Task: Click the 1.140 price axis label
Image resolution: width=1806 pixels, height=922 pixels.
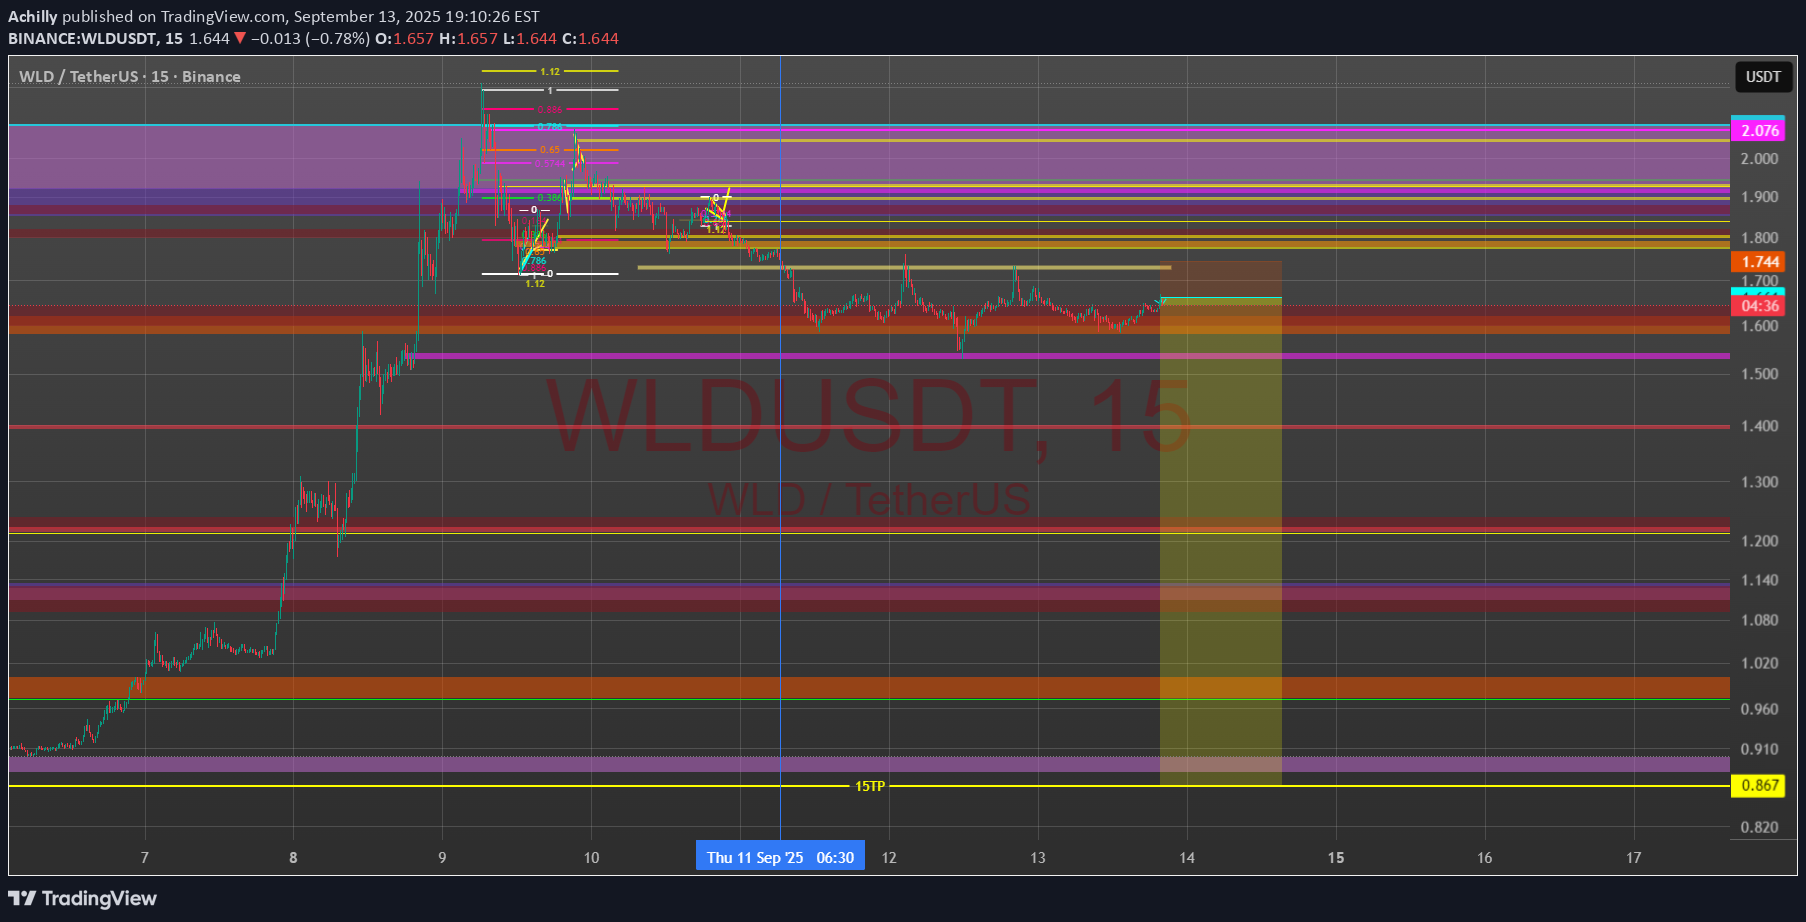Action: [x=1760, y=580]
